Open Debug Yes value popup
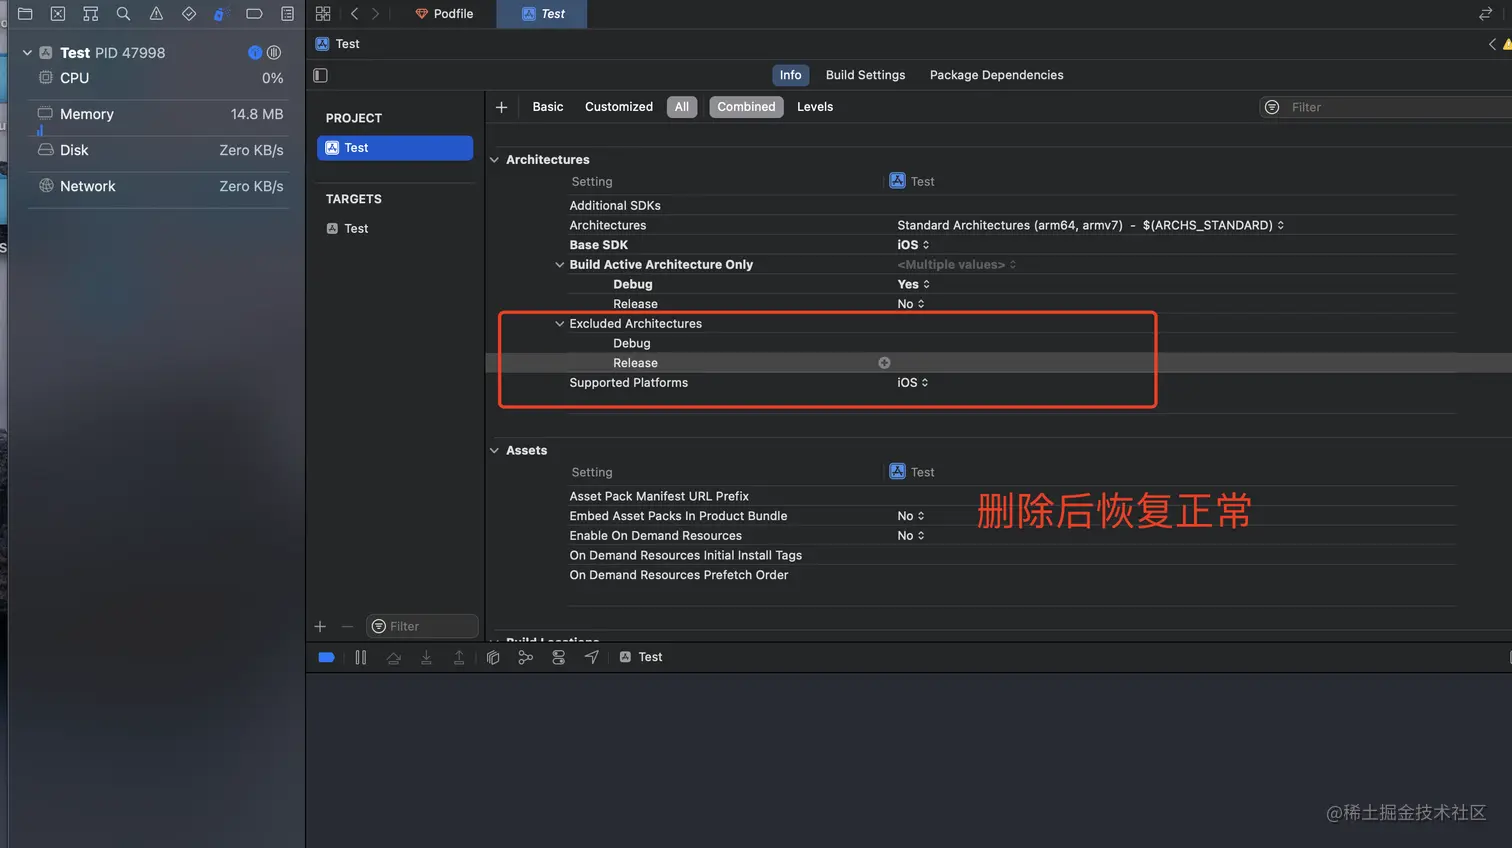This screenshot has height=848, width=1512. tap(913, 285)
